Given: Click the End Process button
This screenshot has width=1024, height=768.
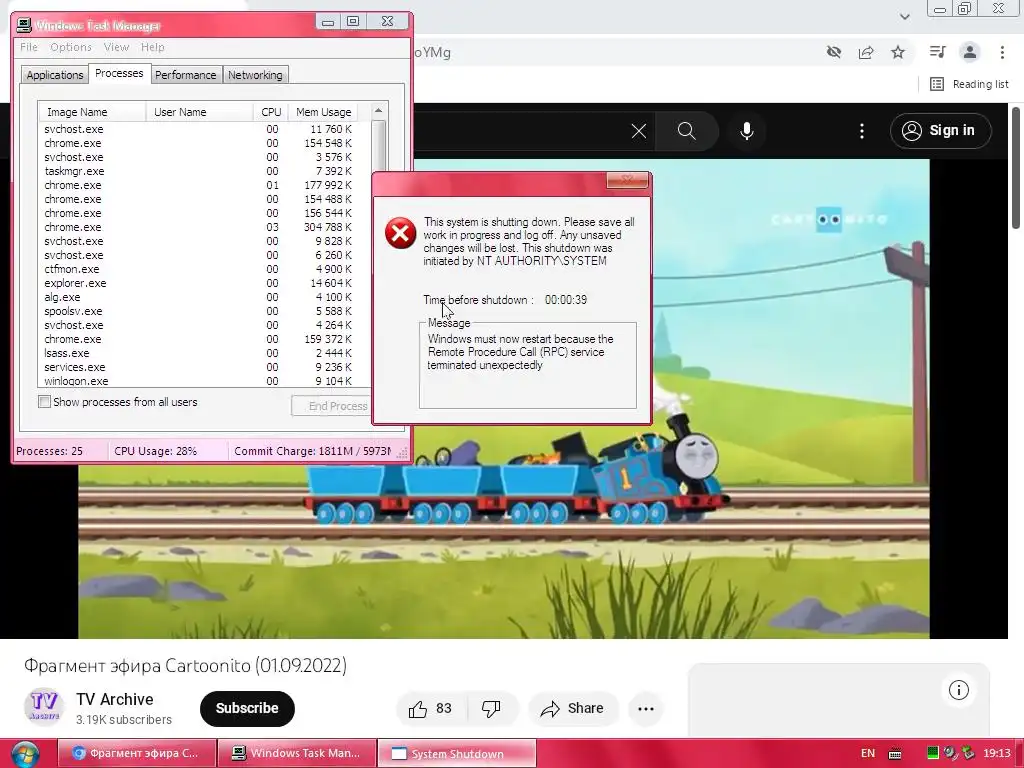Looking at the screenshot, I should coord(332,406).
